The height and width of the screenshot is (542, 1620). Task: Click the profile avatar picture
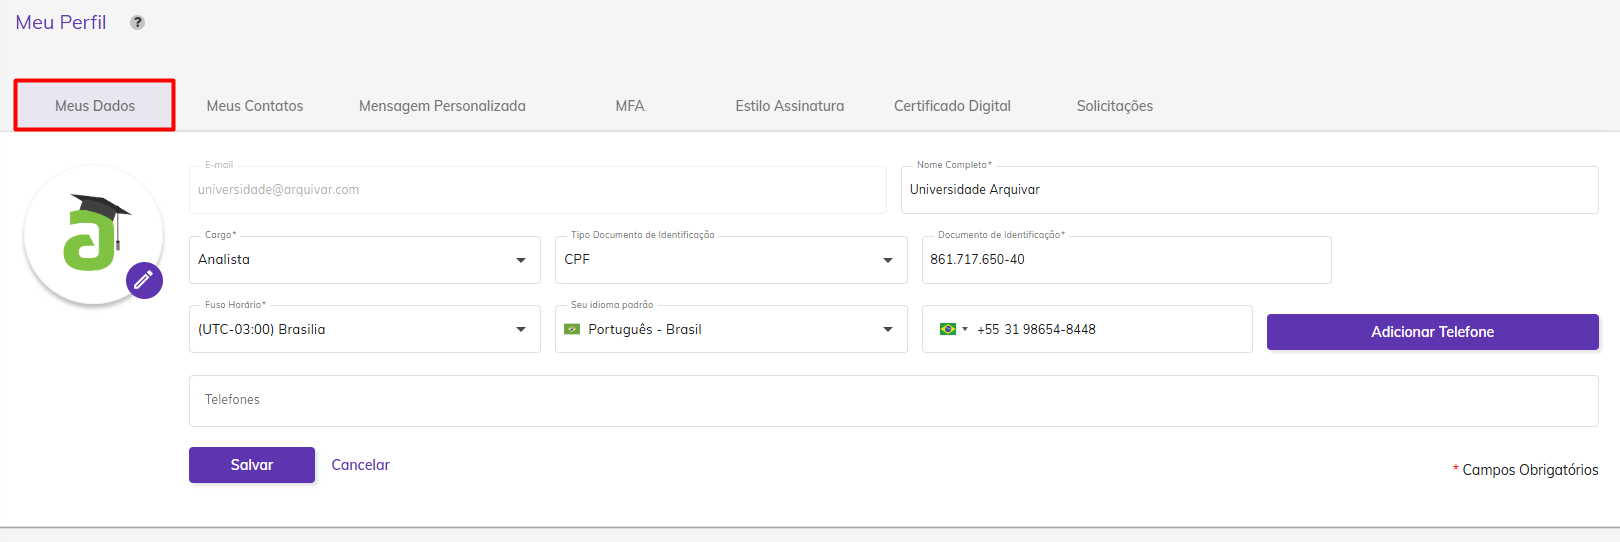pos(93,234)
